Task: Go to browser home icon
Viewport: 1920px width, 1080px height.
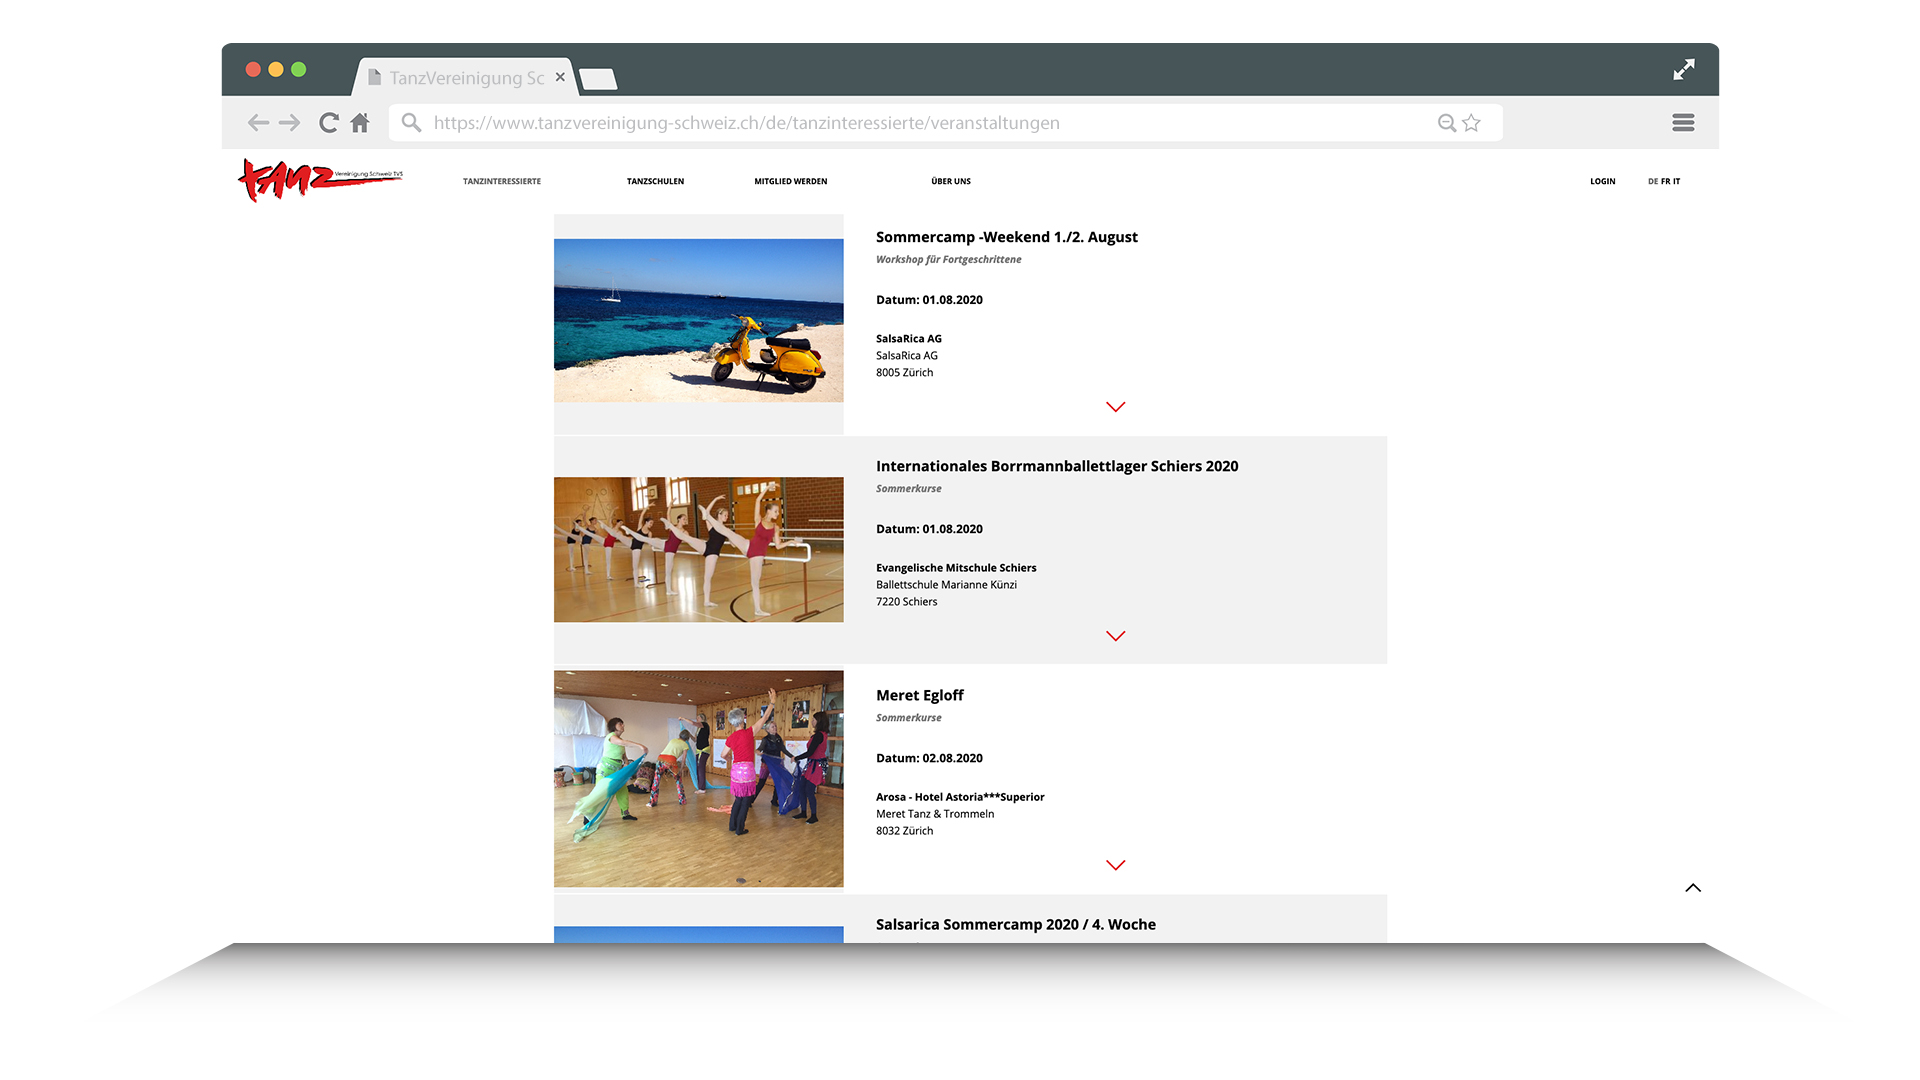Action: tap(360, 123)
